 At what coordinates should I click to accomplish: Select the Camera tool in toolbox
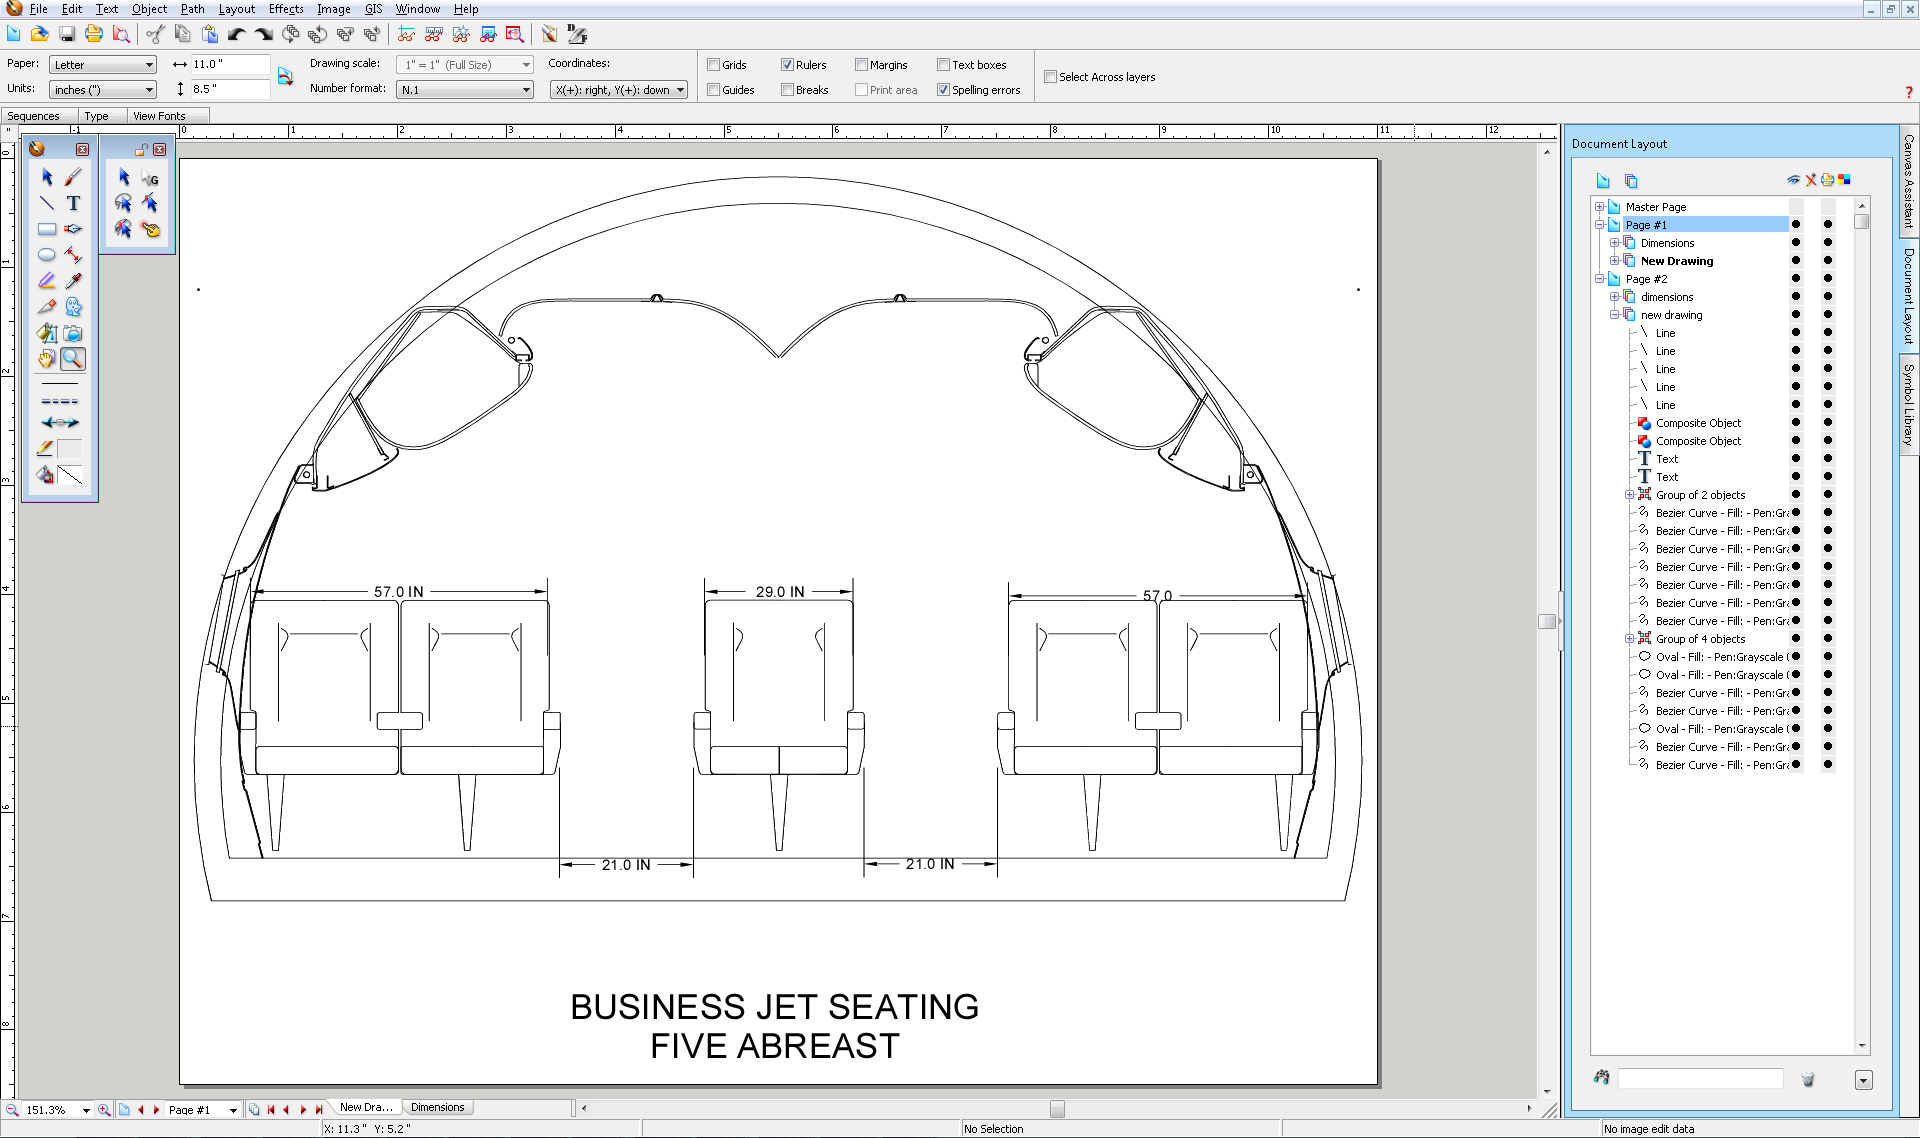click(73, 333)
